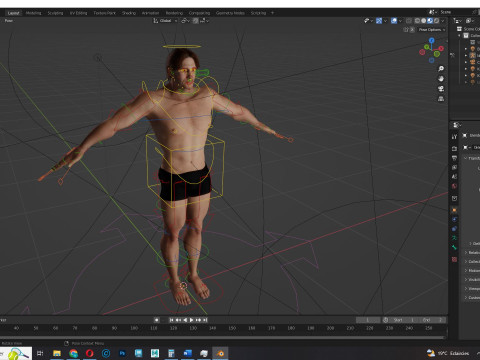Toggle viewport overlays
This screenshot has height=360, width=480.
[x=394, y=21]
